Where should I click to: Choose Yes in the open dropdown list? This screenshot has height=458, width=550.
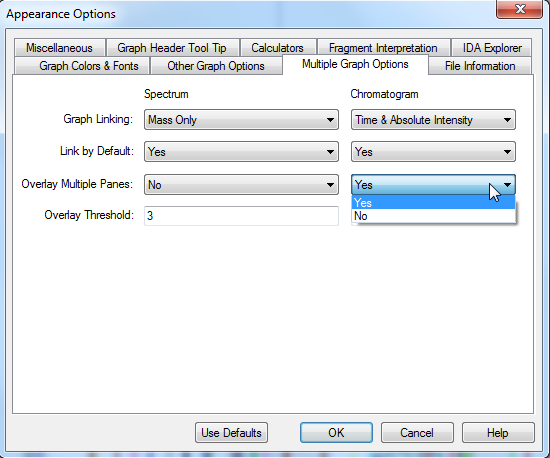[433, 202]
